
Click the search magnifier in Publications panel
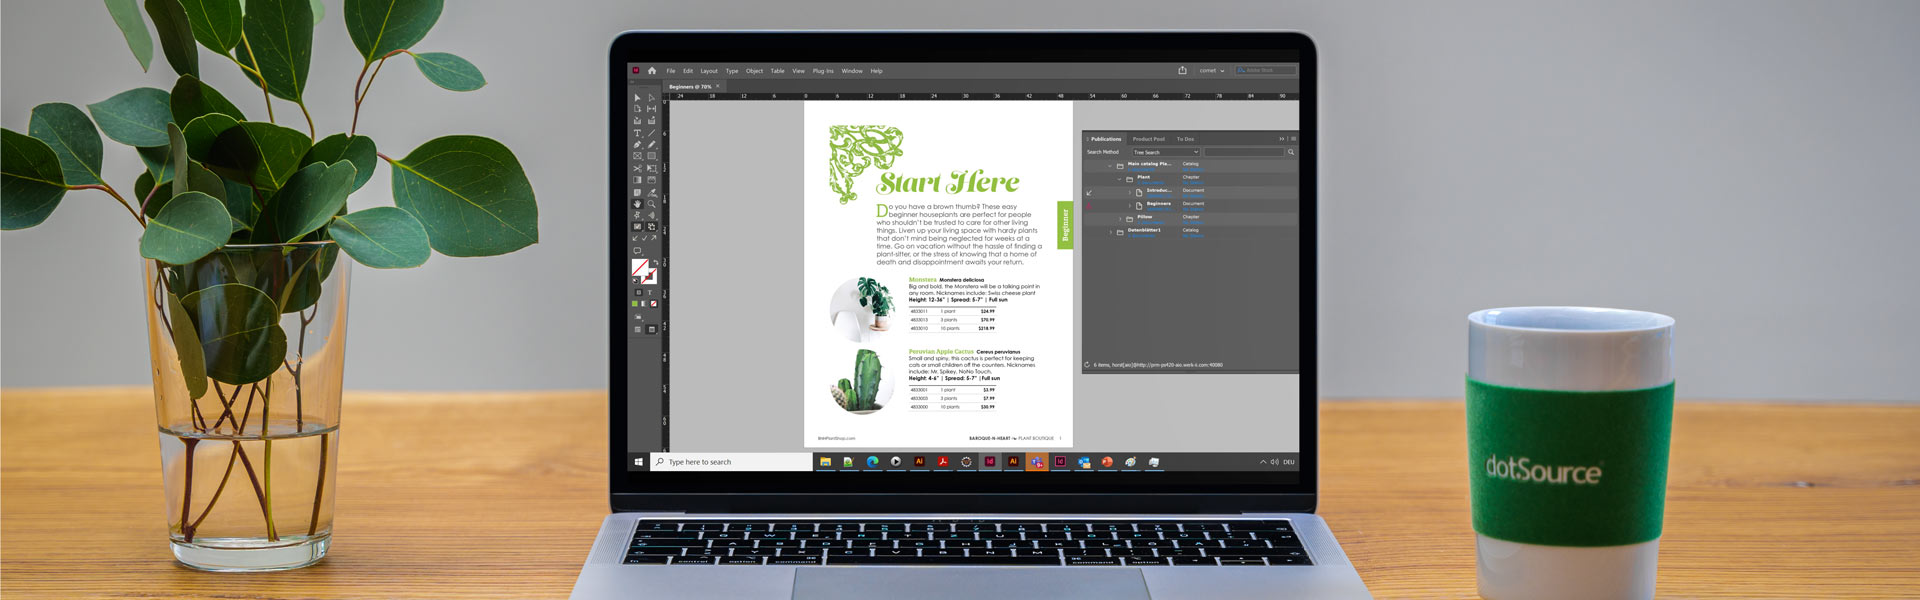(1291, 152)
